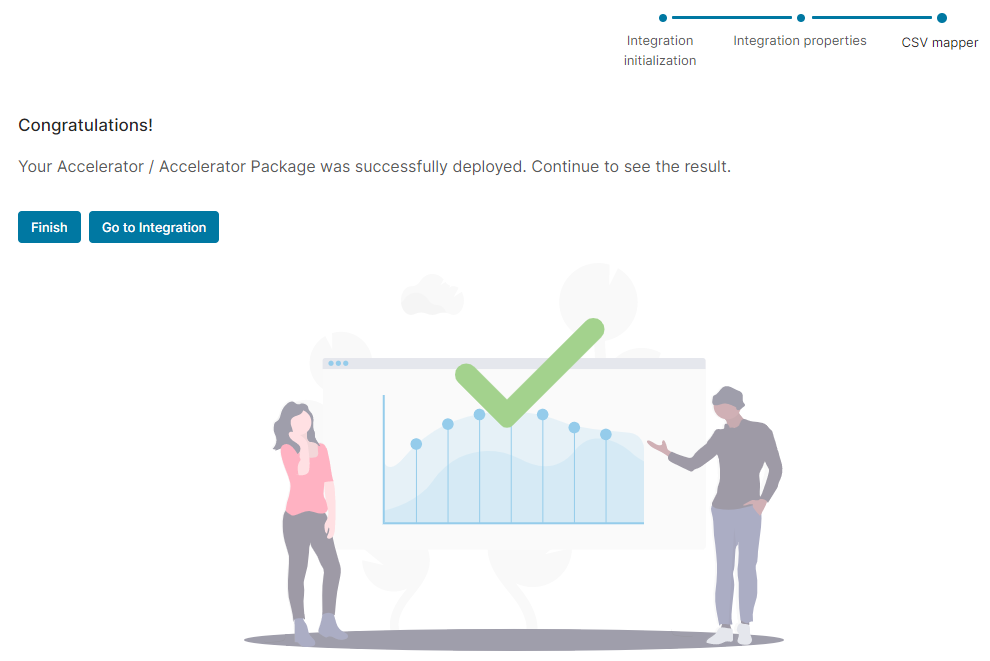
Task: Select the Integration initialization step dot
Action: pos(662,18)
